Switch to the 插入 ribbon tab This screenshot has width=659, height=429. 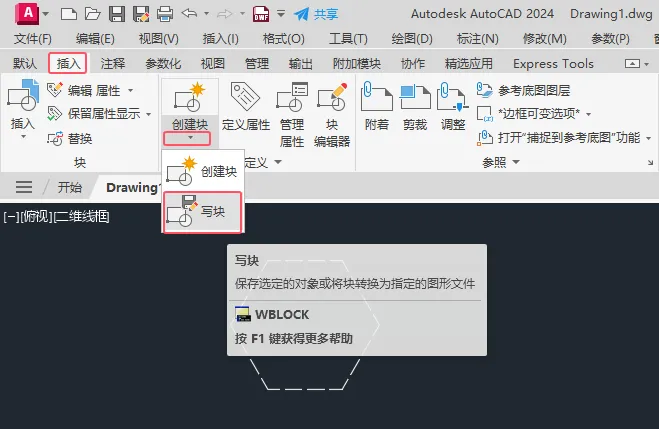point(68,63)
